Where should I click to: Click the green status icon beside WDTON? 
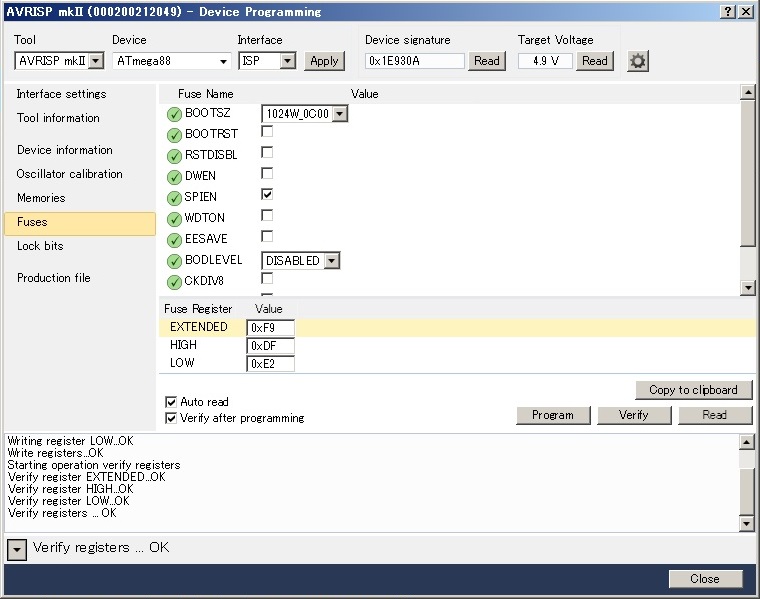click(174, 219)
